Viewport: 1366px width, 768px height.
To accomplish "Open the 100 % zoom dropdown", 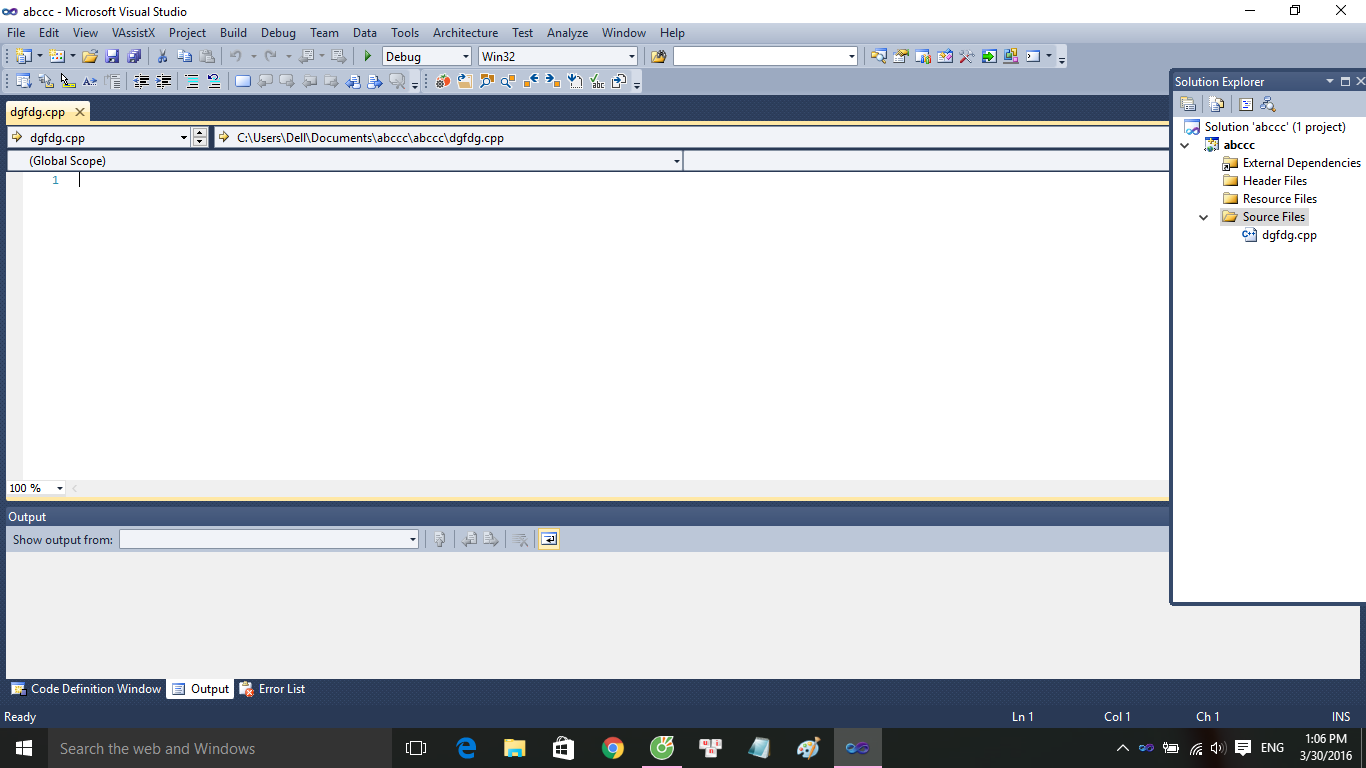I will pyautogui.click(x=60, y=488).
